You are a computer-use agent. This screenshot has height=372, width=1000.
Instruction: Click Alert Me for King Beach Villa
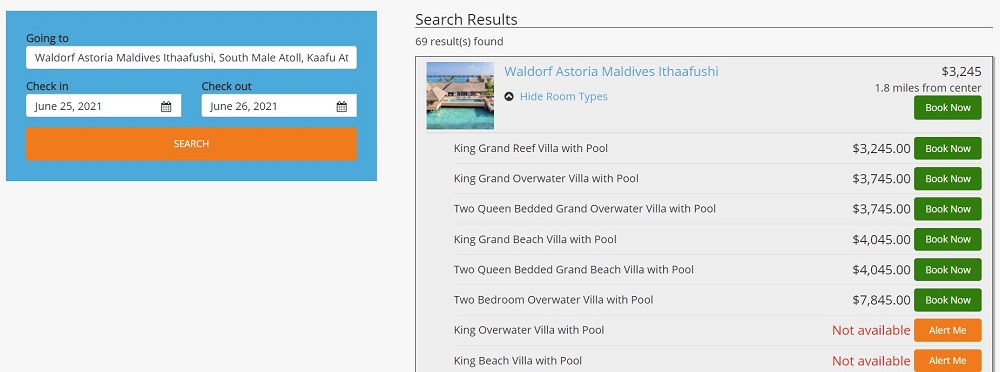pos(948,361)
